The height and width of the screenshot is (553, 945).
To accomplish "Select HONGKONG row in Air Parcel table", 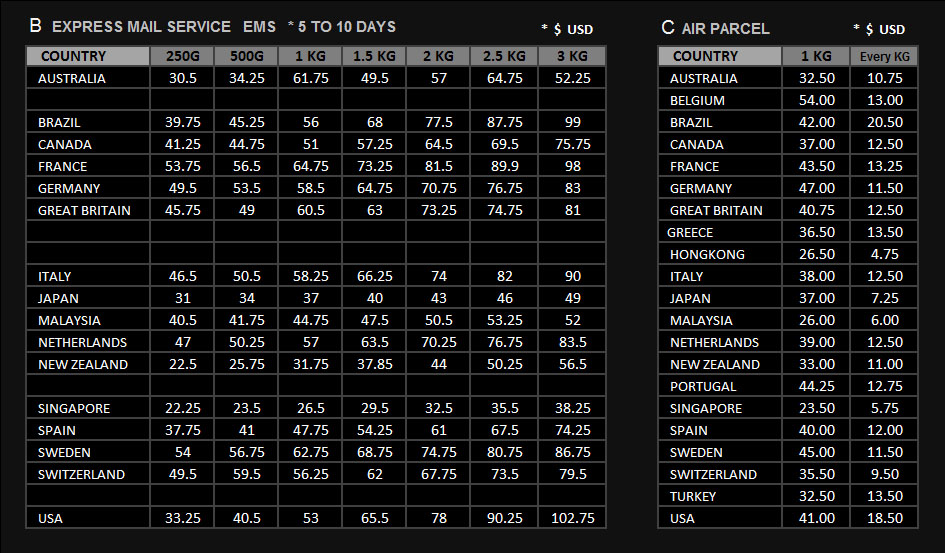I will pyautogui.click(x=788, y=254).
